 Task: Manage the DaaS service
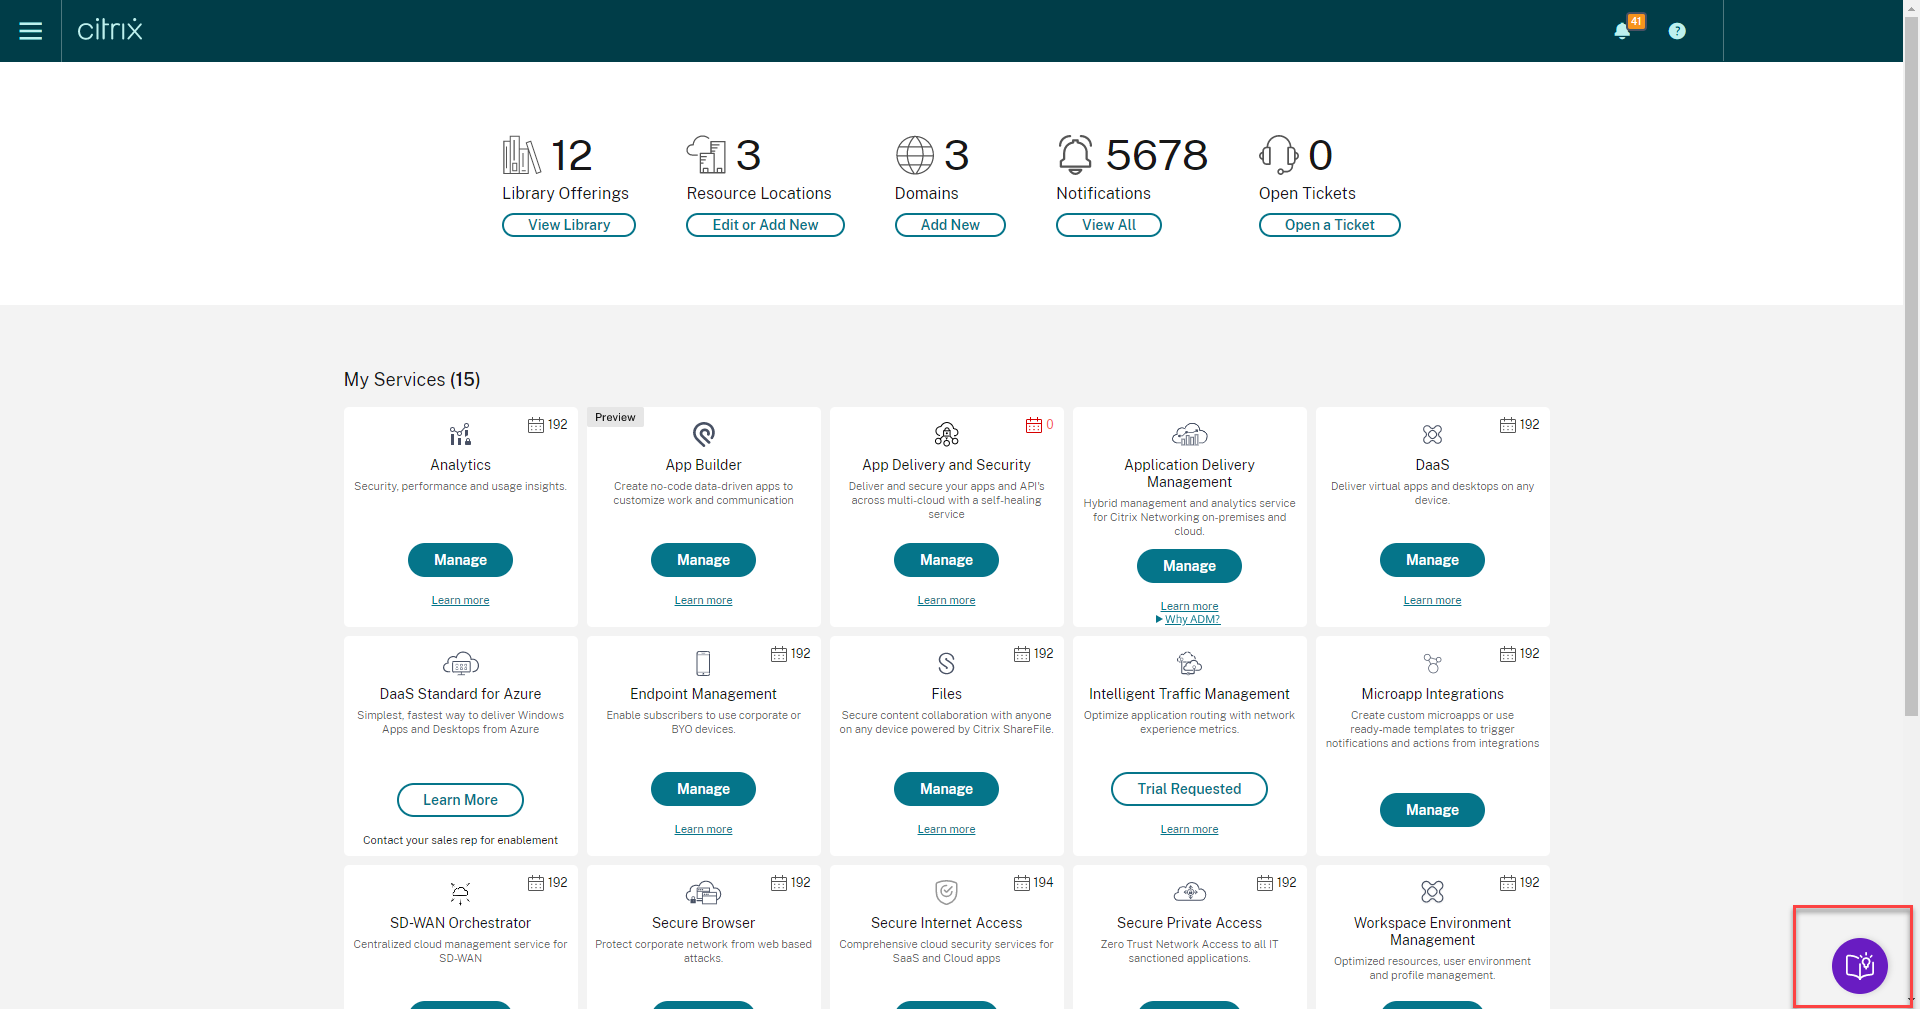click(1432, 560)
